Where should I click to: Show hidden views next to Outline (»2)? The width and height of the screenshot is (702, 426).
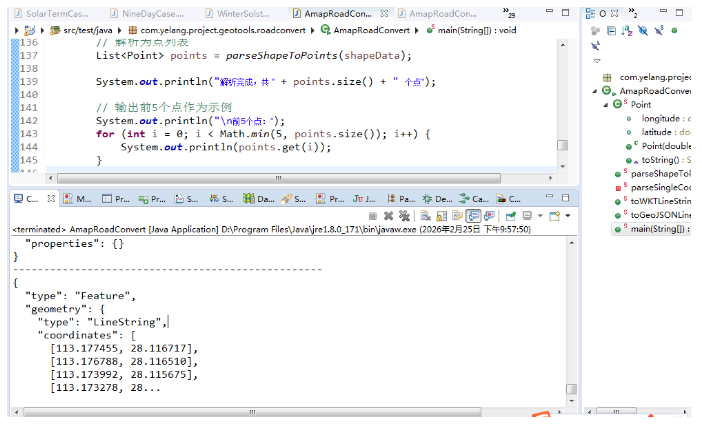coord(633,12)
